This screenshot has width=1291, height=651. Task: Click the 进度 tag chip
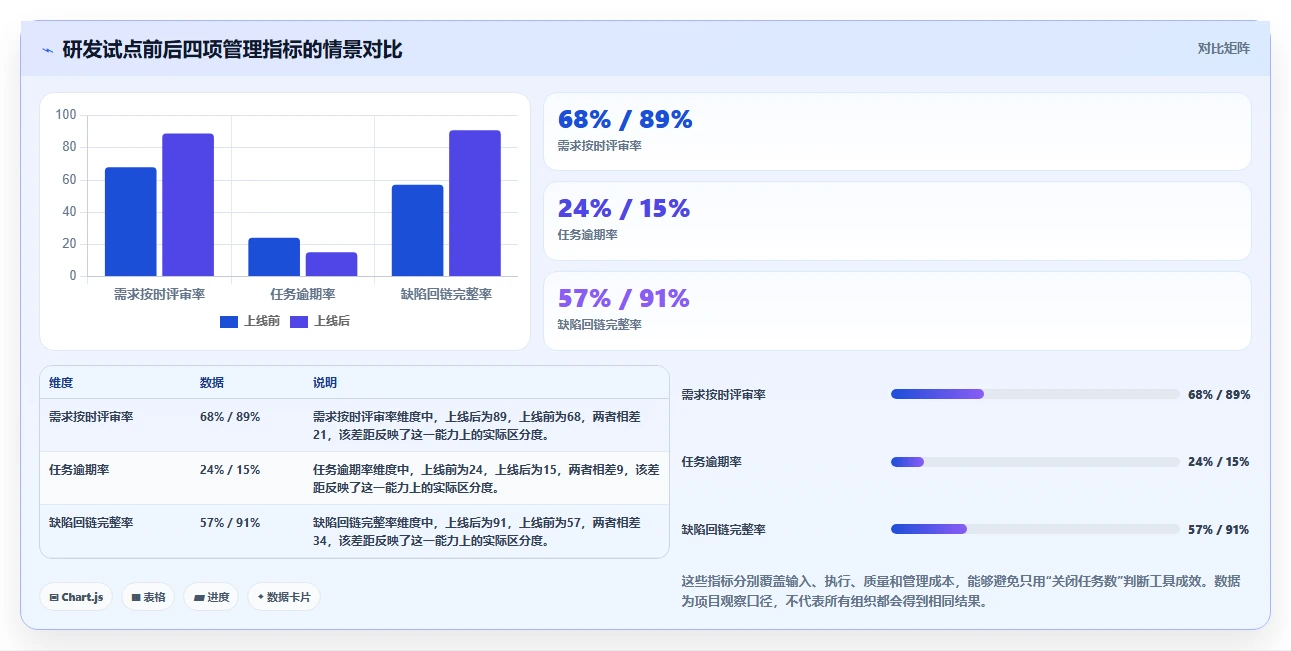pos(211,597)
